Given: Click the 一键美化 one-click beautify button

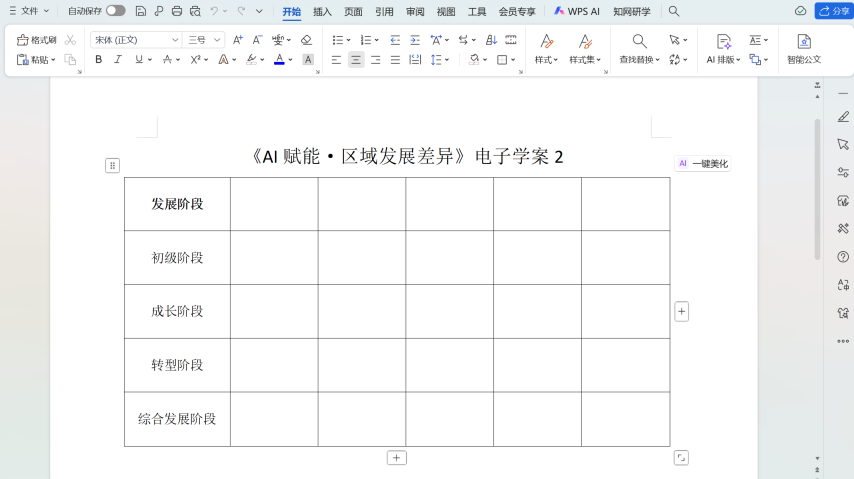Looking at the screenshot, I should (703, 164).
